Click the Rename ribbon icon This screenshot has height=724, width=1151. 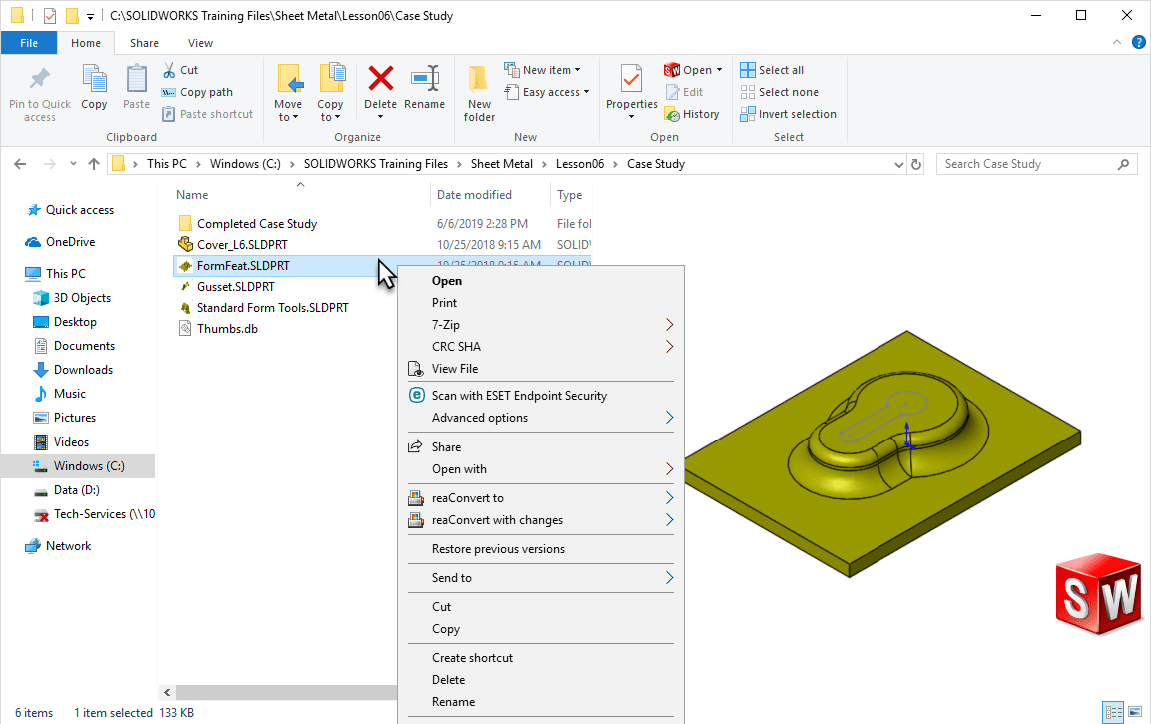tap(425, 79)
